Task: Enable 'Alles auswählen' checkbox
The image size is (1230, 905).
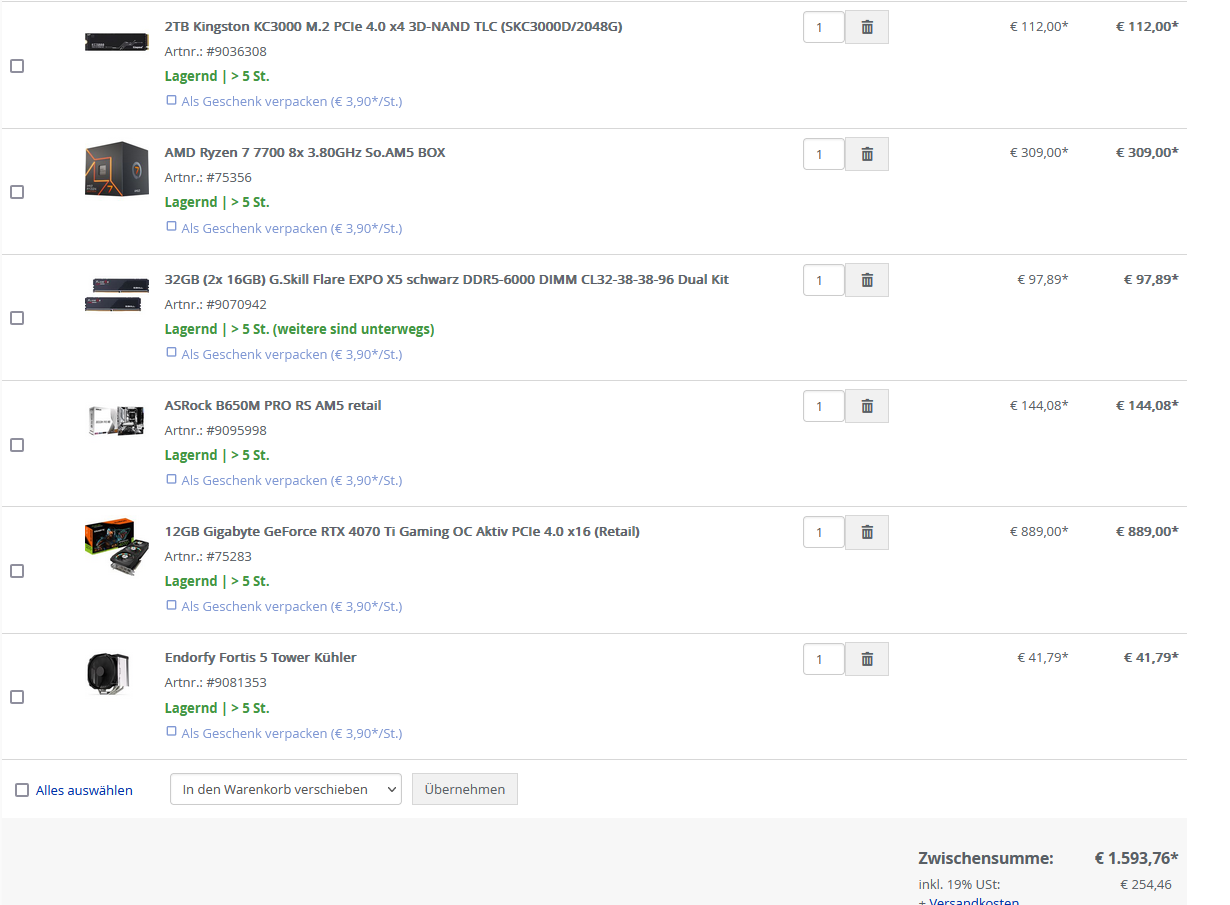Action: click(x=22, y=790)
